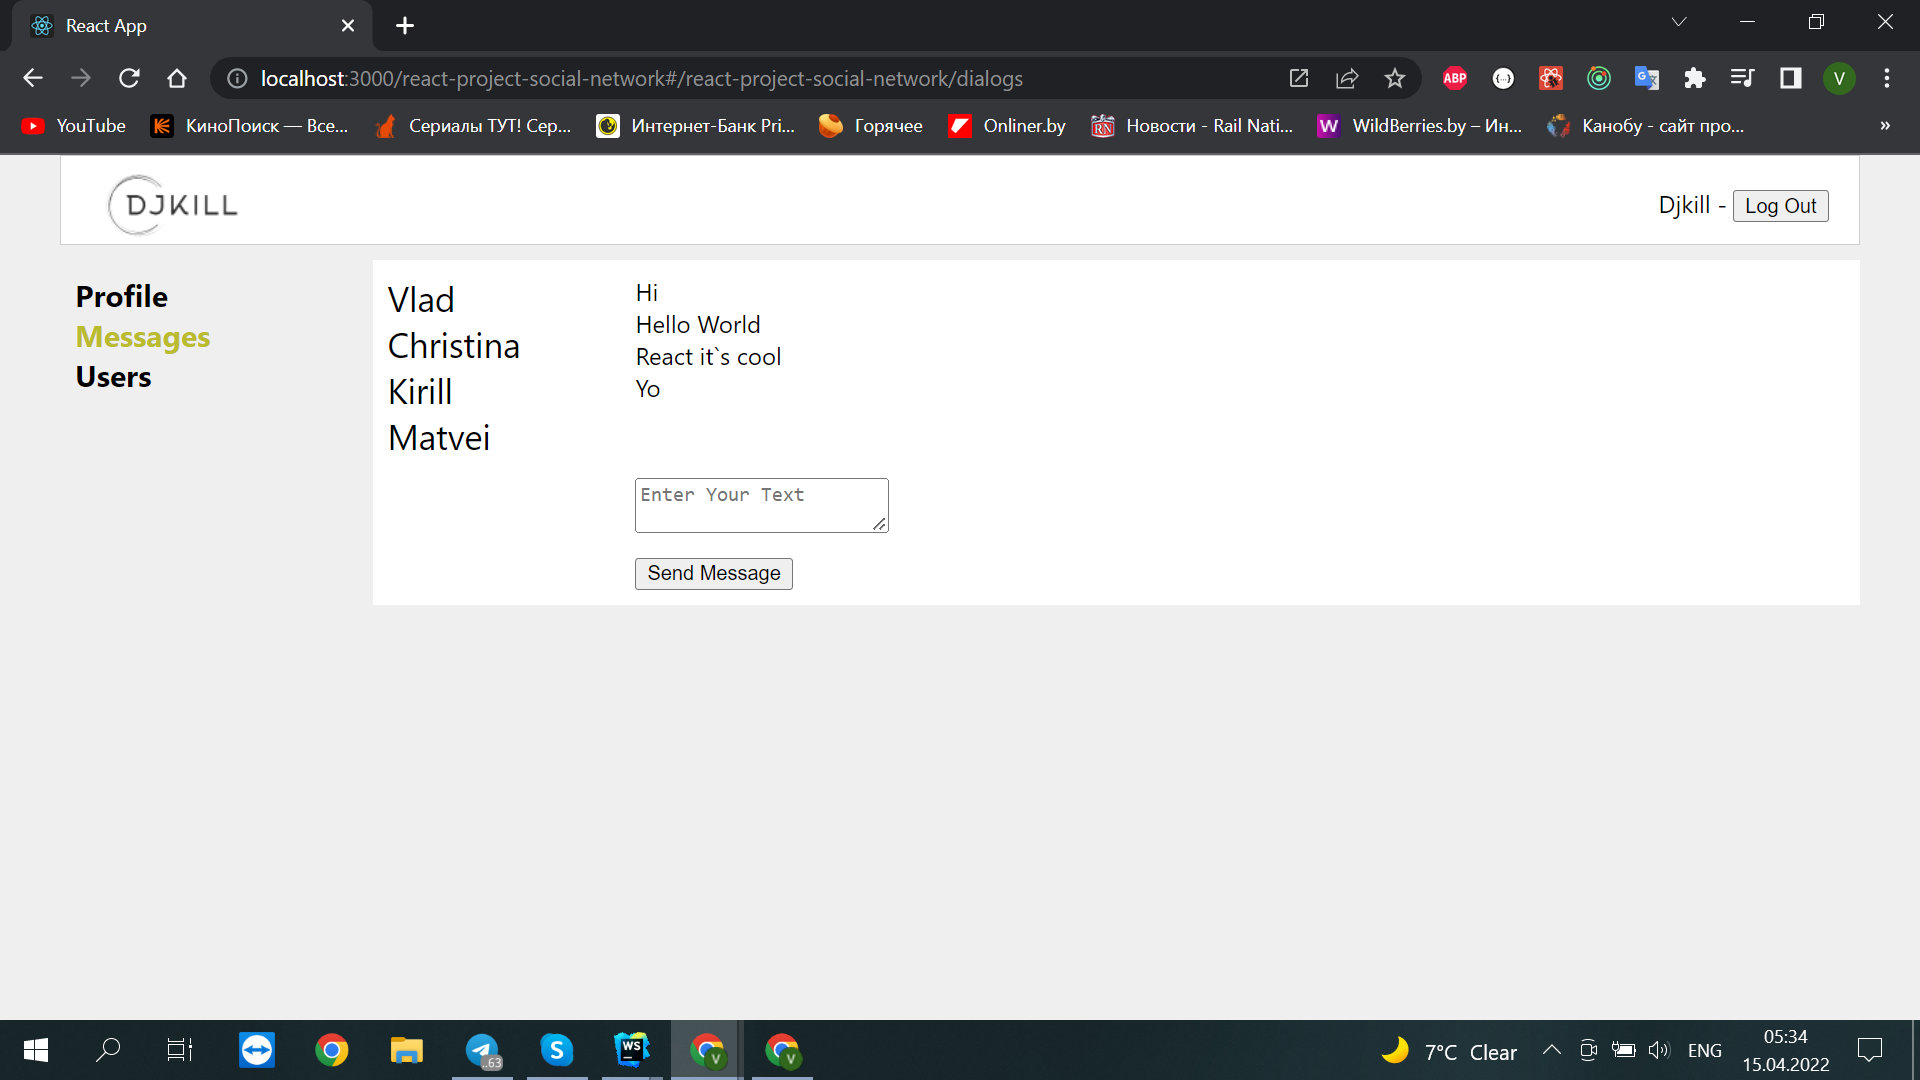Screen dimensions: 1920x1080
Task: Open the Chrome three-dot menu
Action: 1887,78
